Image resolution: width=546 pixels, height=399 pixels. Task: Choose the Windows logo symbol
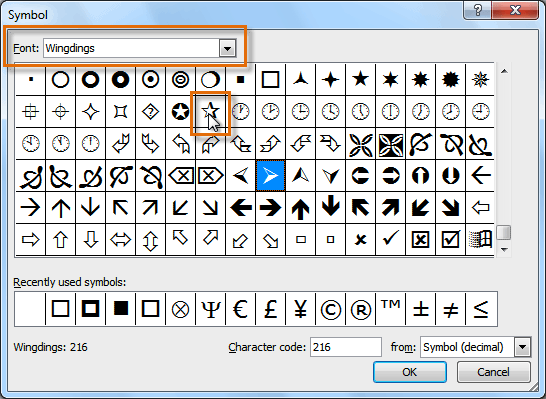[480, 239]
